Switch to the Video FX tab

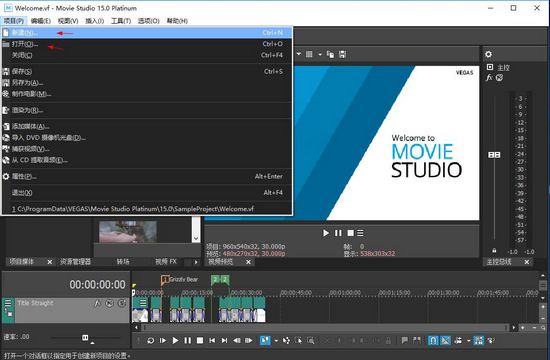click(166, 262)
